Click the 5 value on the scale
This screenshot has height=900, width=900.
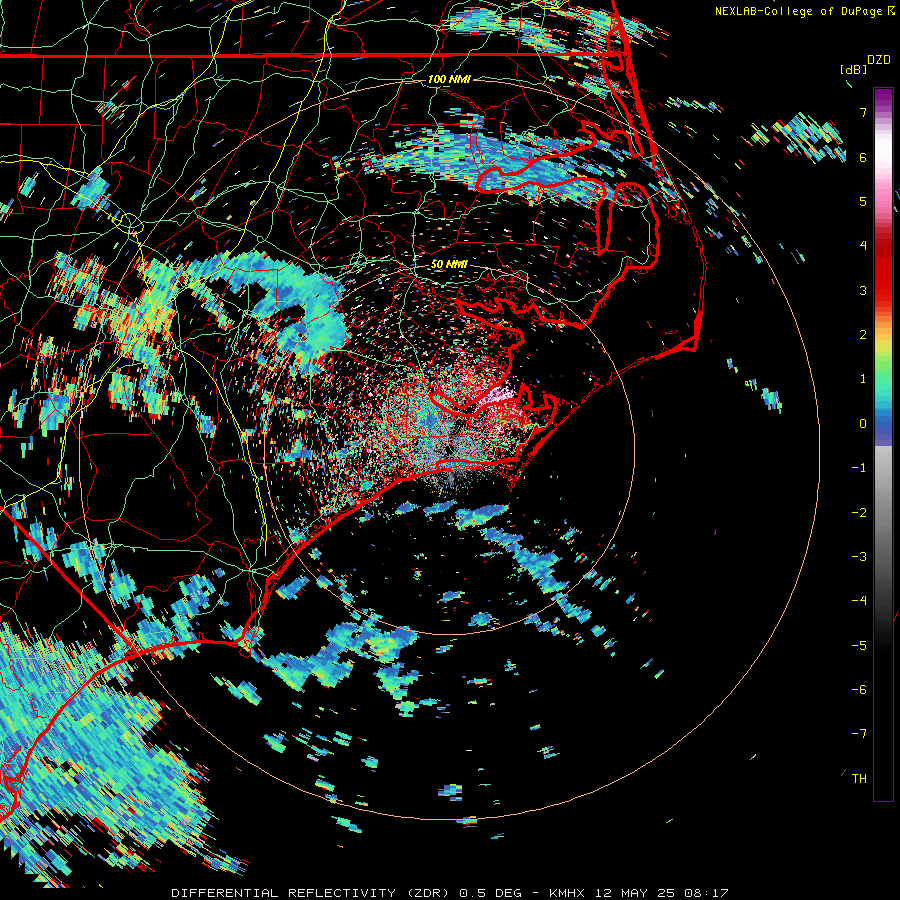pyautogui.click(x=863, y=201)
